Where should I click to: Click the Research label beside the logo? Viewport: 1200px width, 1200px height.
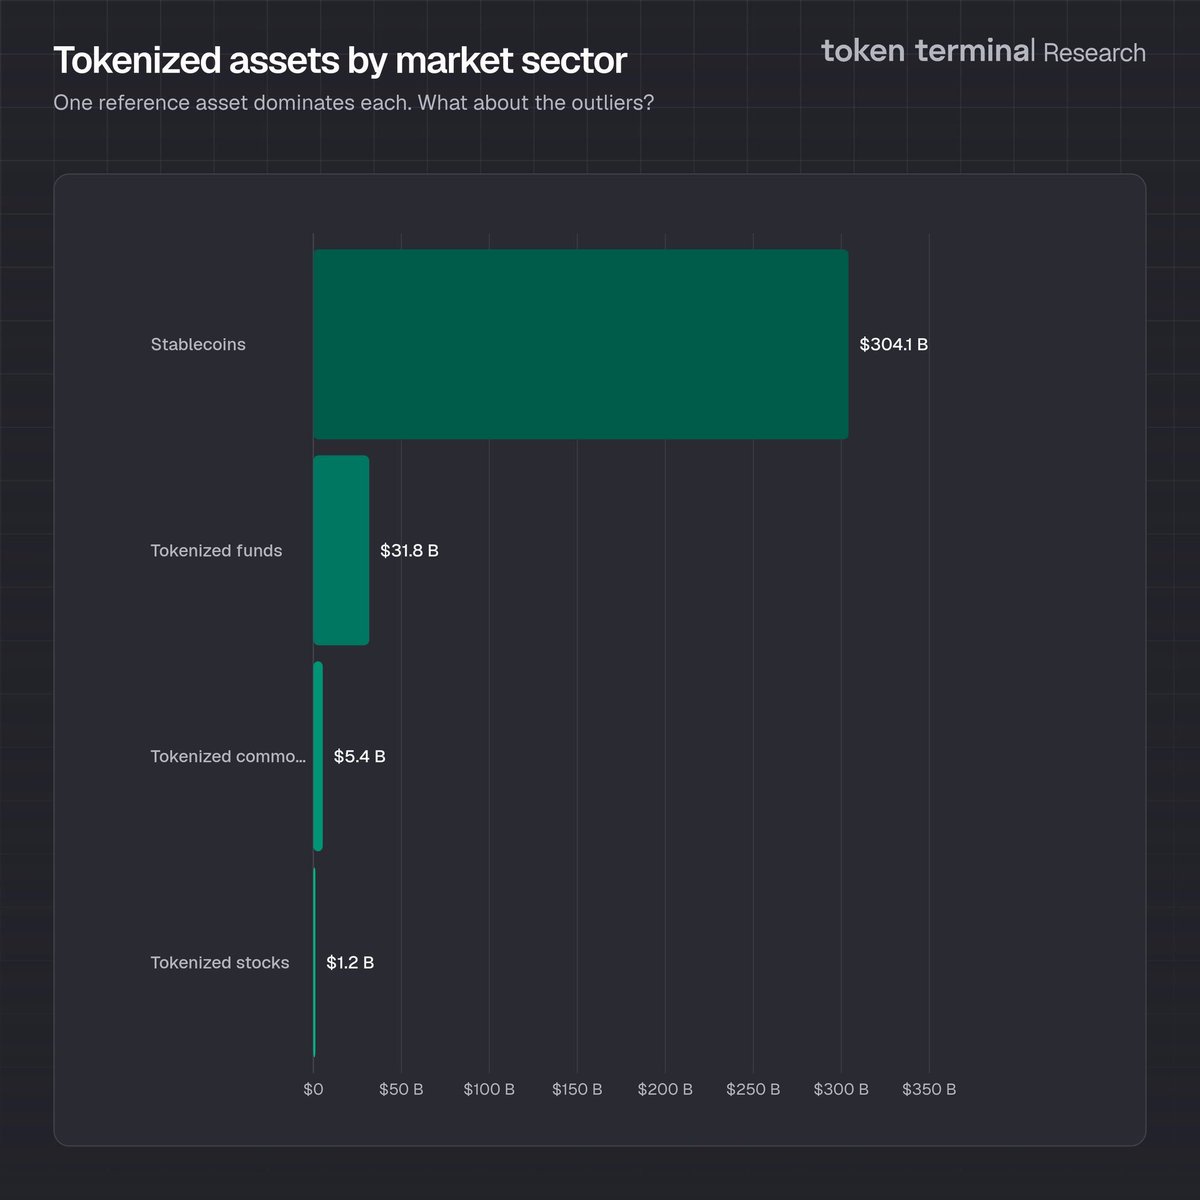pyautogui.click(x=1094, y=53)
